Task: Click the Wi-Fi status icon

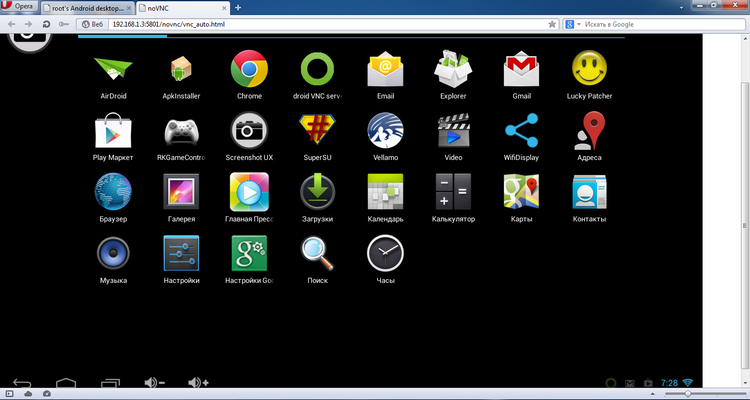Action: (688, 383)
